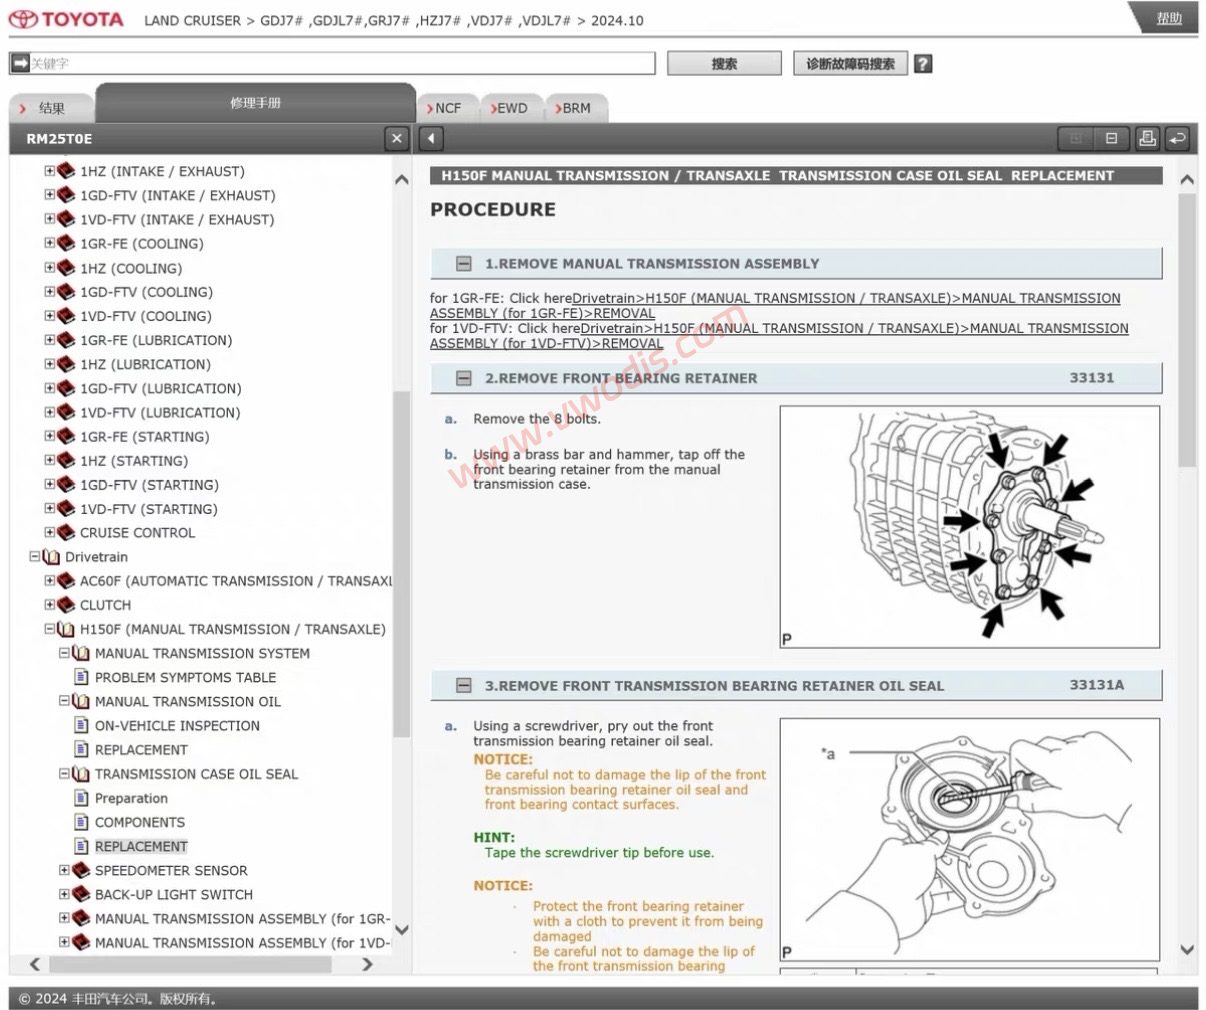Expand the 1GR-FE (LUBRICATION) tree node
Image resolution: width=1206 pixels, height=1010 pixels.
(x=49, y=340)
